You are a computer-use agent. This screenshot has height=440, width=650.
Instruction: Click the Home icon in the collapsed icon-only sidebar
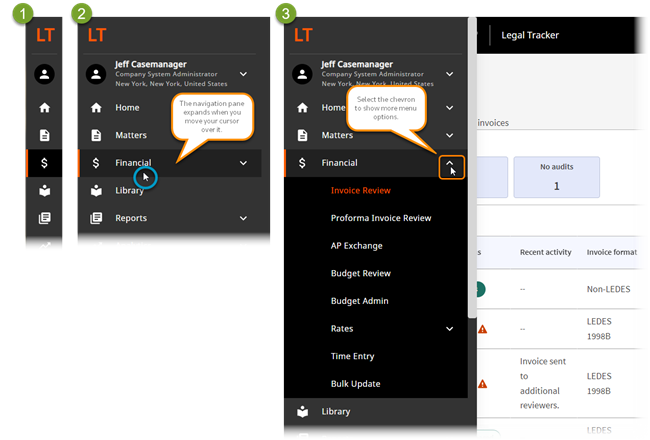[x=44, y=108]
